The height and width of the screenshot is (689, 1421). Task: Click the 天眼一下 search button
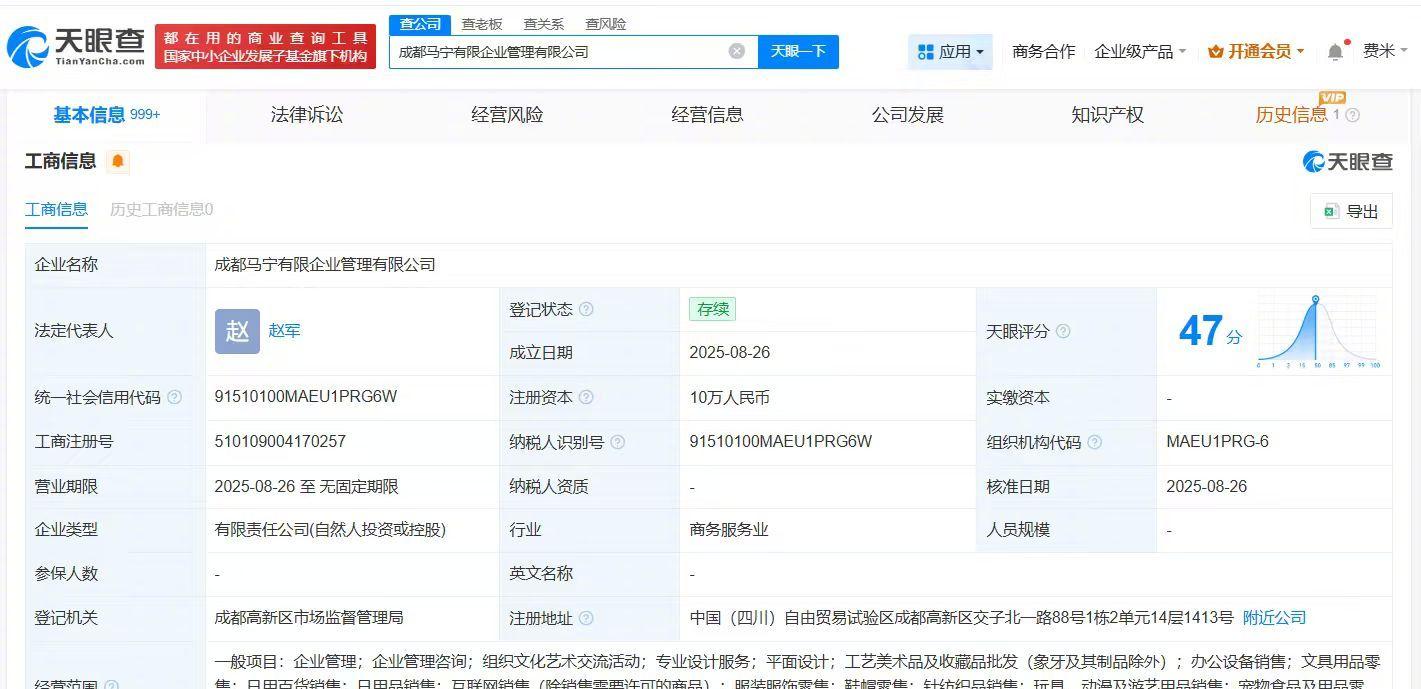pos(798,51)
